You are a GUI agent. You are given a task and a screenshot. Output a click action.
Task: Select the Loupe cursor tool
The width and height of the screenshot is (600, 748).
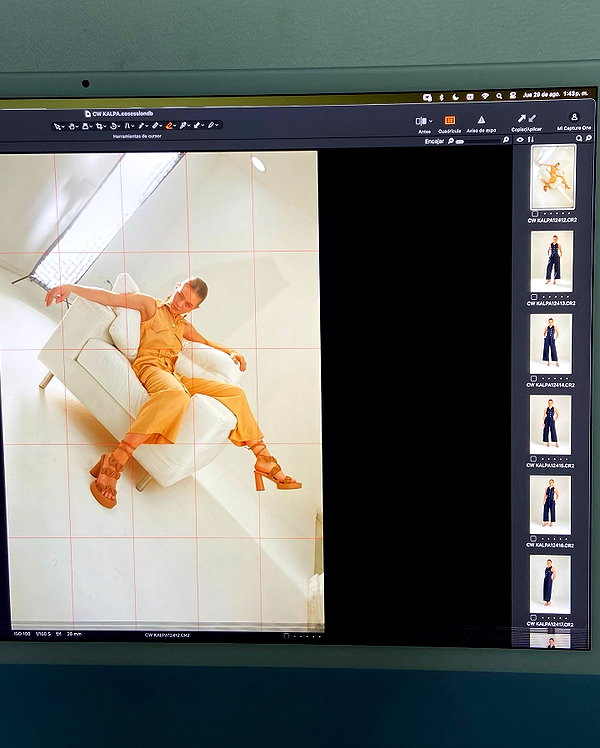pos(85,126)
